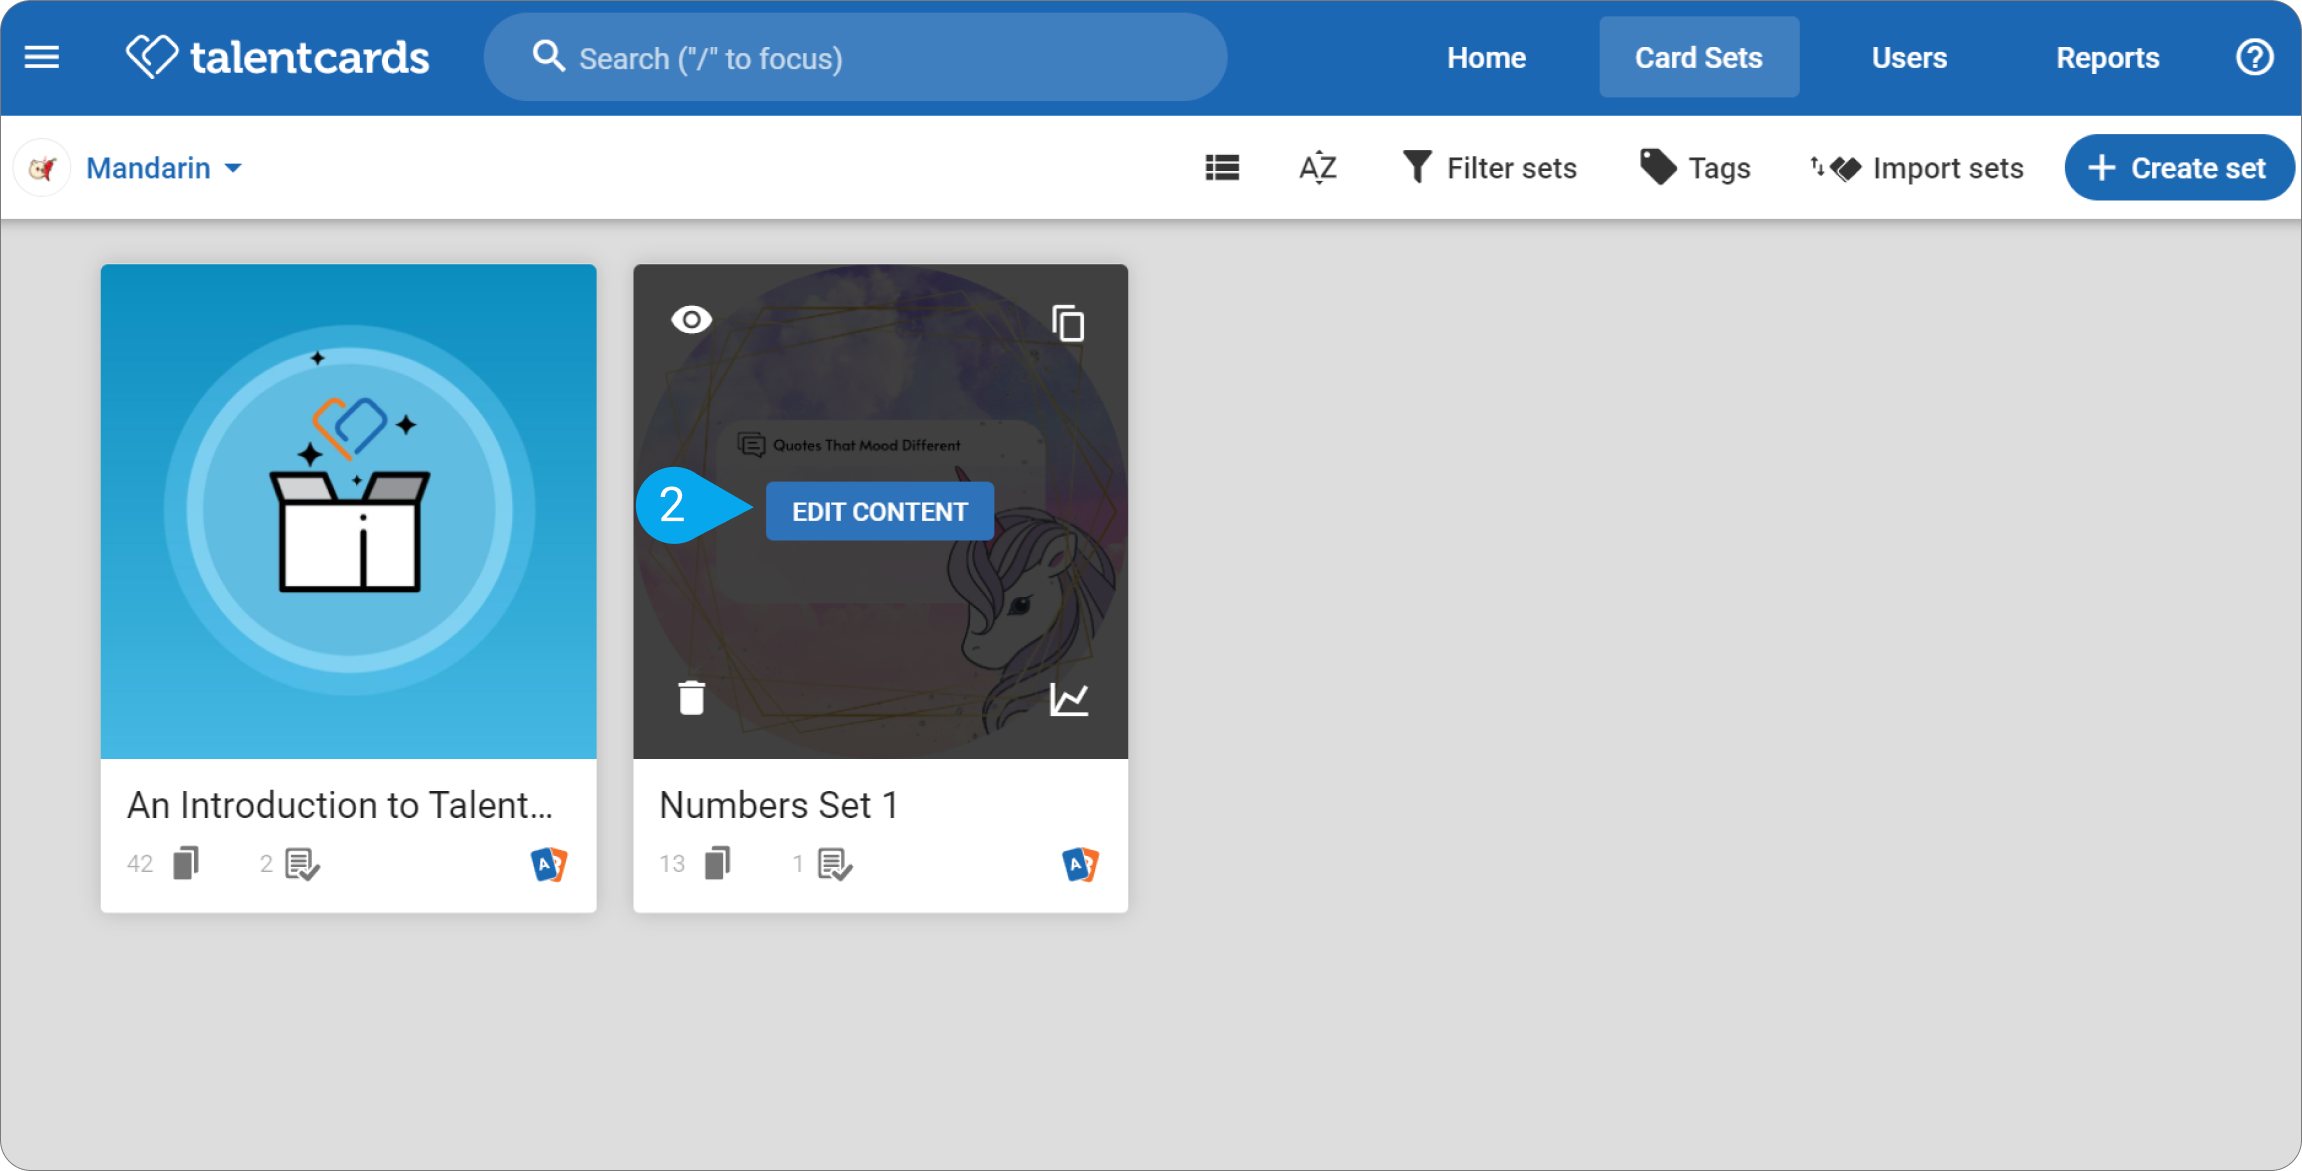
Task: Click the talentcards logo
Action: pos(278,57)
